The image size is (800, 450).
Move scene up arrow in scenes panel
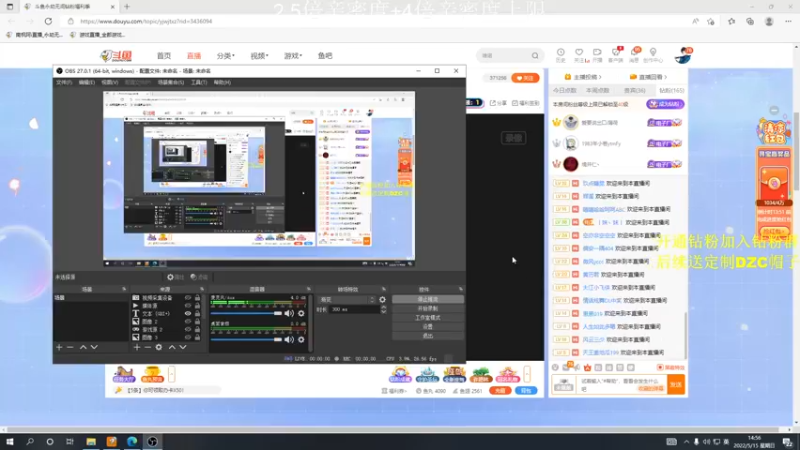(83, 347)
